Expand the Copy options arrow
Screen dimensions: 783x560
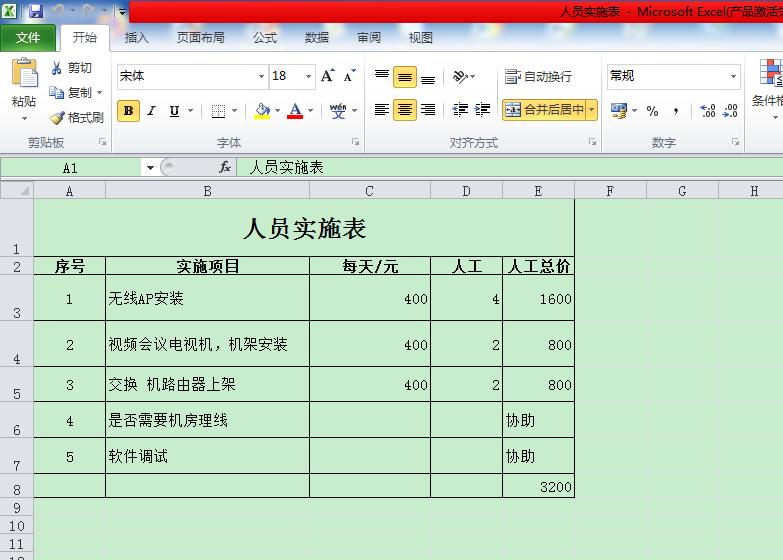[99, 92]
